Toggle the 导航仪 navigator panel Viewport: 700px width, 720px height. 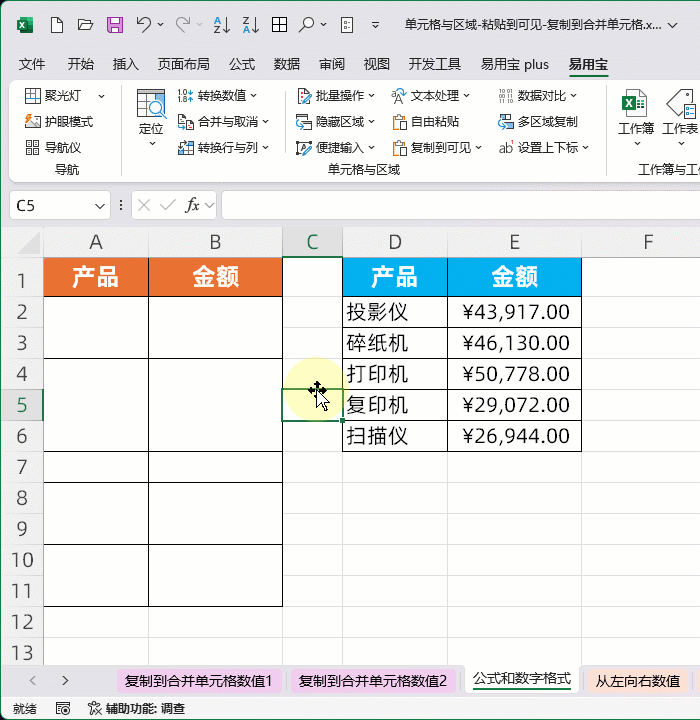pos(53,148)
